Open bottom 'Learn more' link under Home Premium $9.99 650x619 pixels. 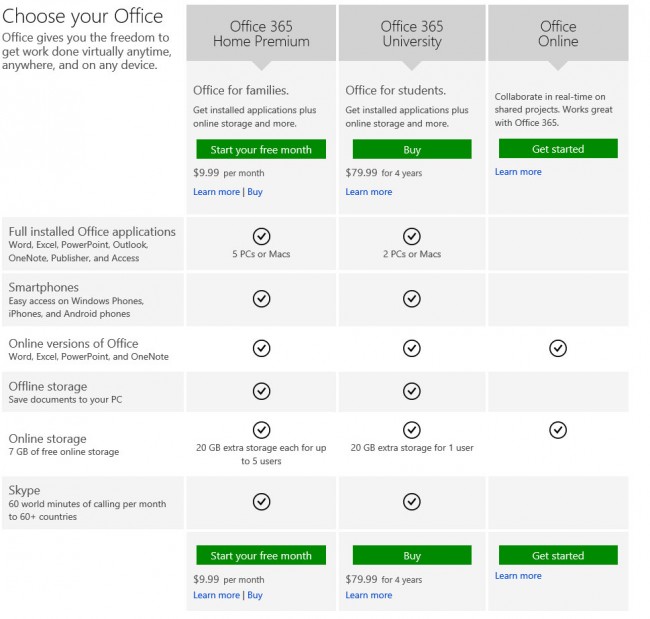click(x=216, y=595)
